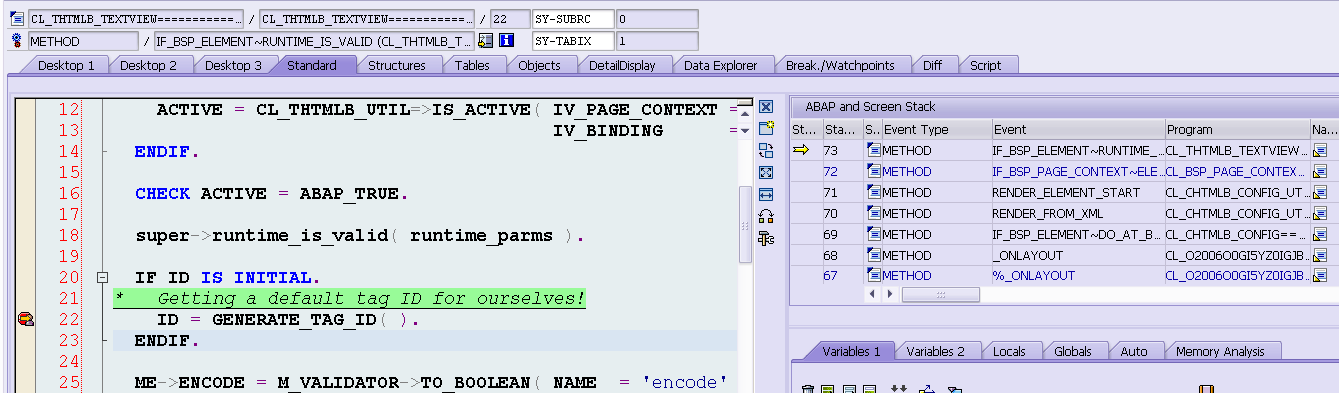
Task: Click the tool Settings icon below headset icon
Action: (766, 238)
